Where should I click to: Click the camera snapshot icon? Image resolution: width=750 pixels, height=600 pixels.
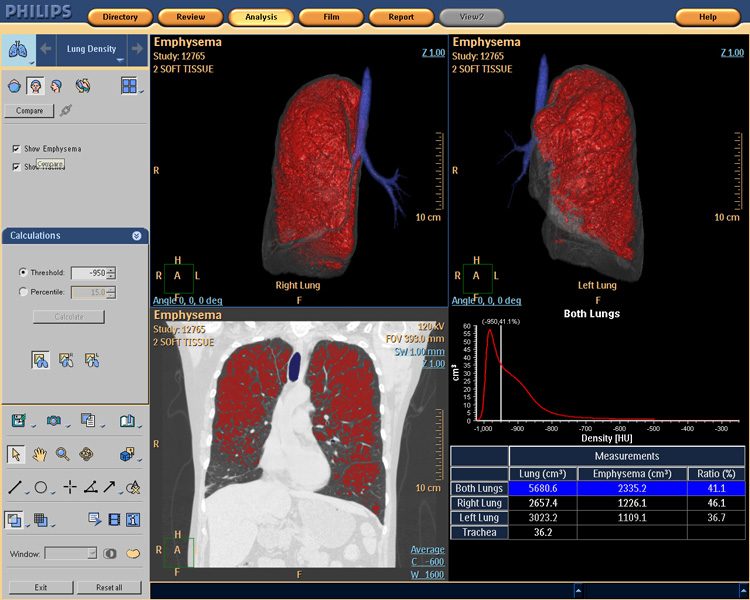pyautogui.click(x=54, y=421)
